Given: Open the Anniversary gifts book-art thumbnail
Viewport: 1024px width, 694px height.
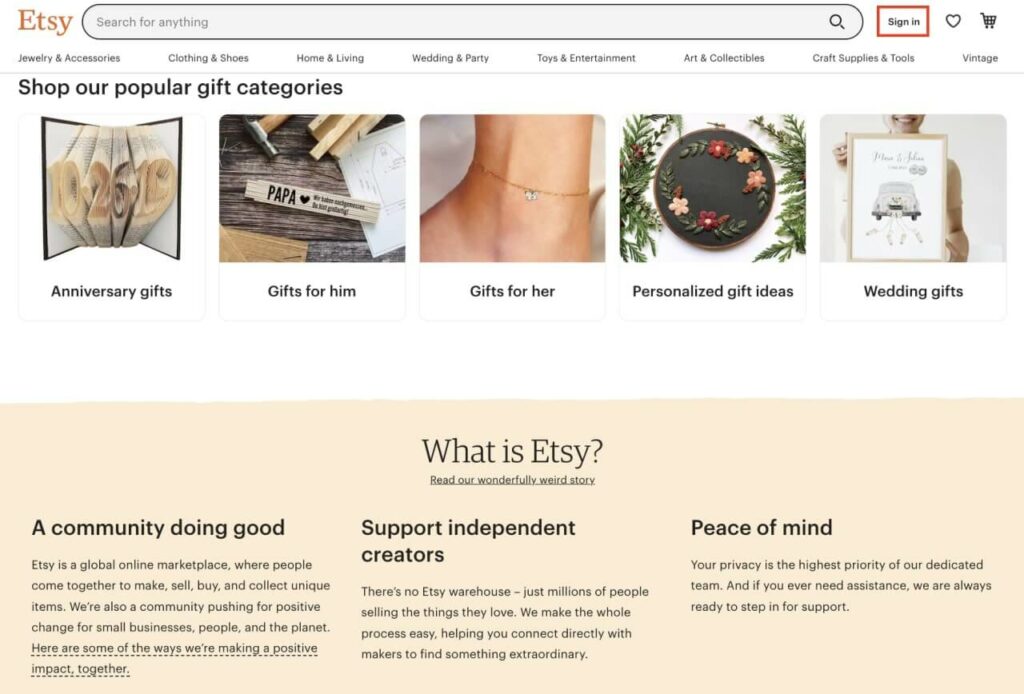Looking at the screenshot, I should (112, 189).
